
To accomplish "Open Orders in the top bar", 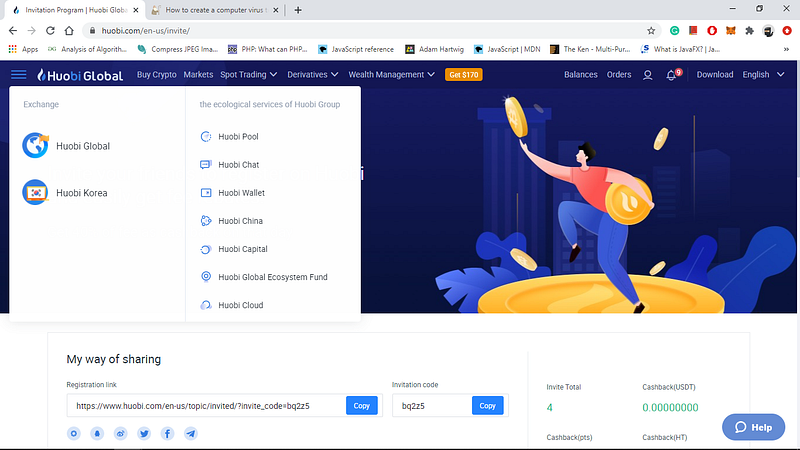I will 619,74.
